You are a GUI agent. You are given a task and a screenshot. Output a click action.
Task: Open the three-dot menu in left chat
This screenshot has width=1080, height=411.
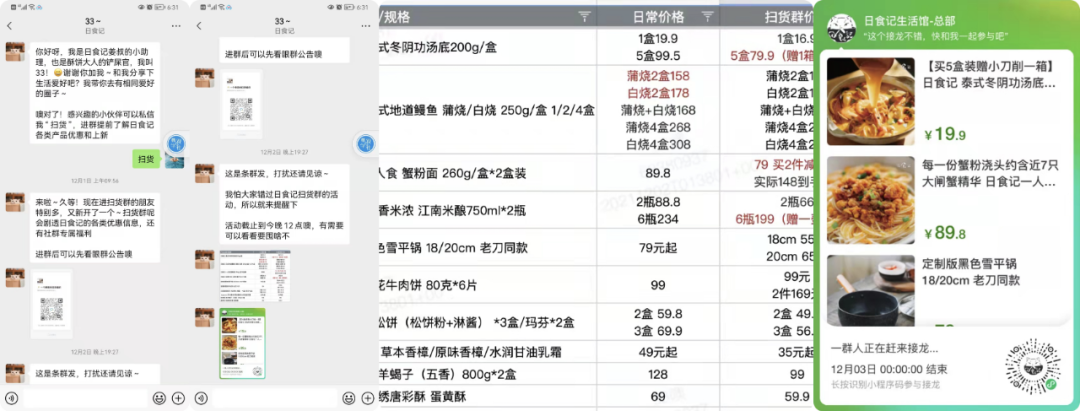[x=176, y=26]
